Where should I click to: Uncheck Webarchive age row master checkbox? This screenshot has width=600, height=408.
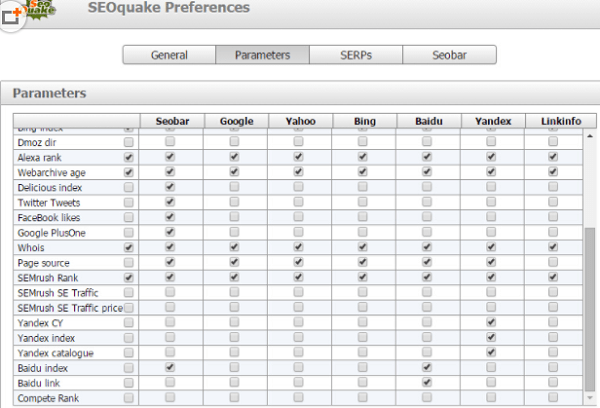point(129,172)
